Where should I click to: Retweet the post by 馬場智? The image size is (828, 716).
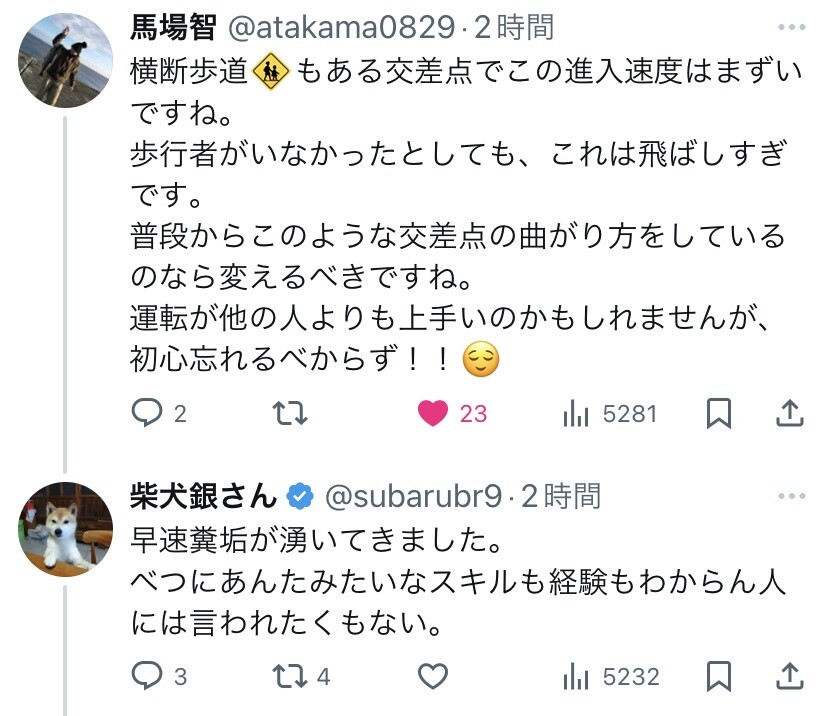(290, 413)
